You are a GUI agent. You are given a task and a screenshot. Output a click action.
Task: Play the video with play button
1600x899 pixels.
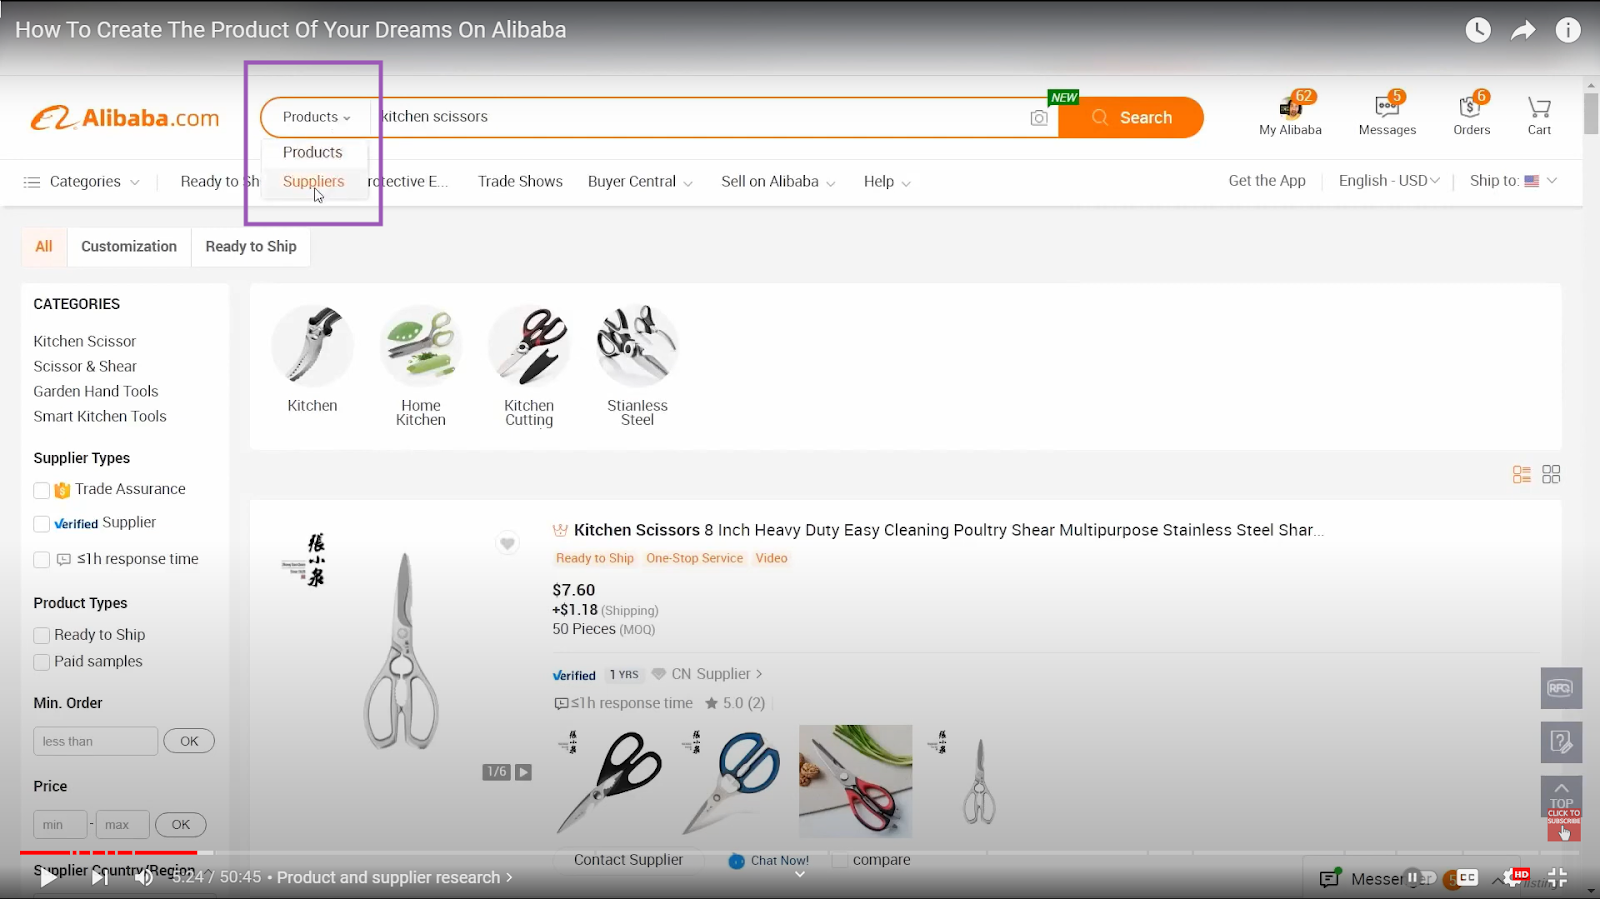tap(47, 877)
